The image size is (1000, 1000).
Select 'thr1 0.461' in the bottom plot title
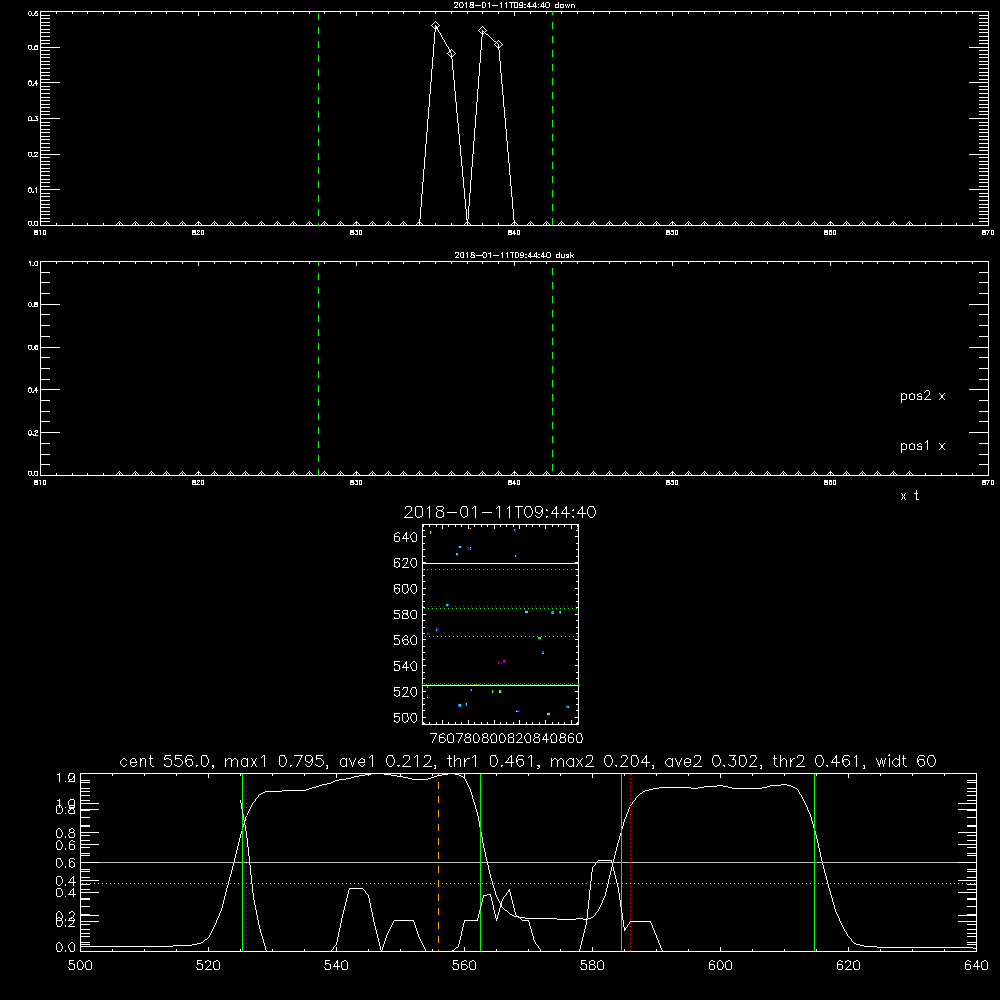click(492, 761)
